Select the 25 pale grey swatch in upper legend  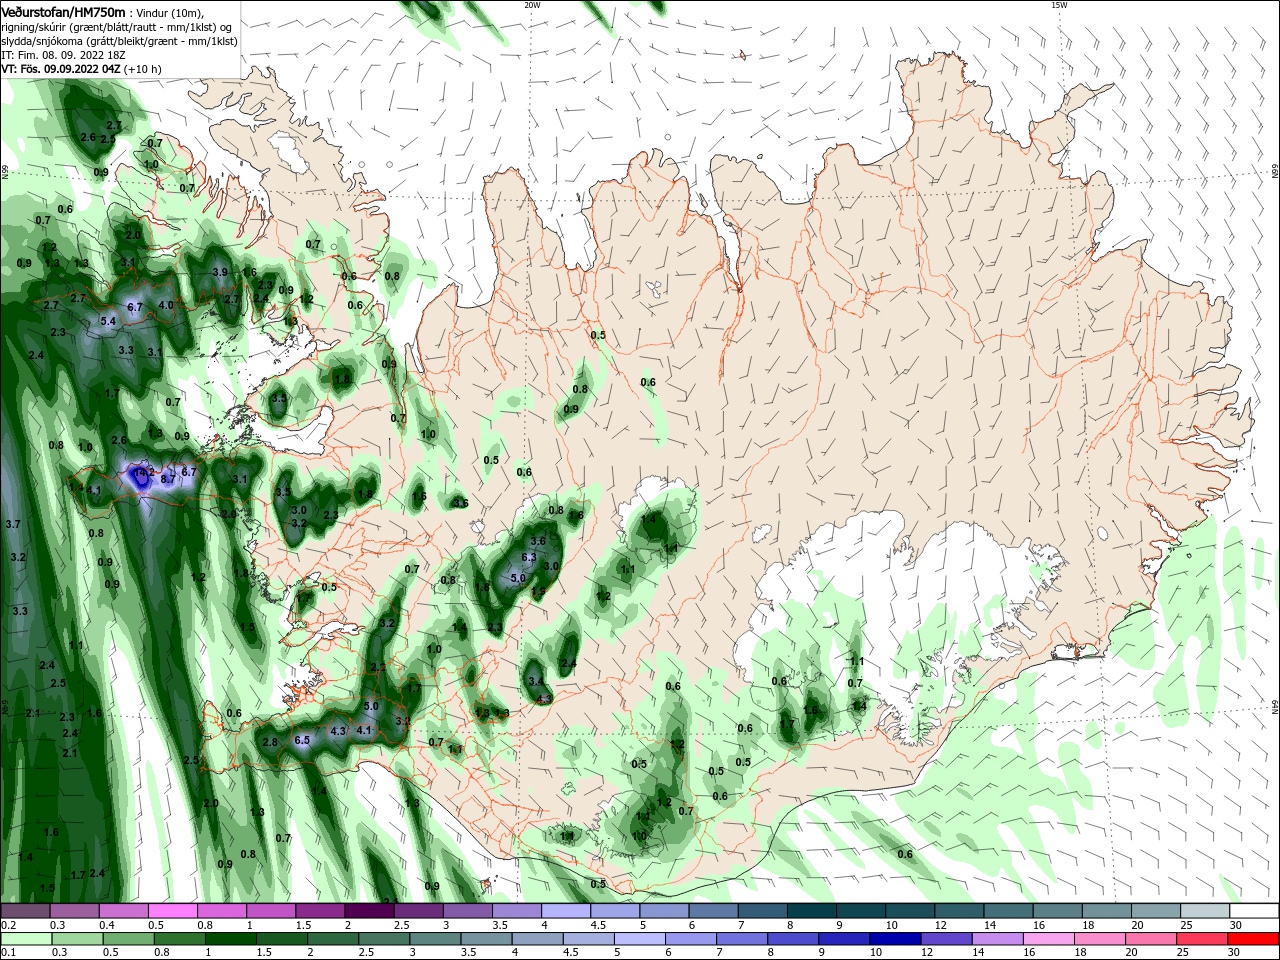coord(1206,911)
